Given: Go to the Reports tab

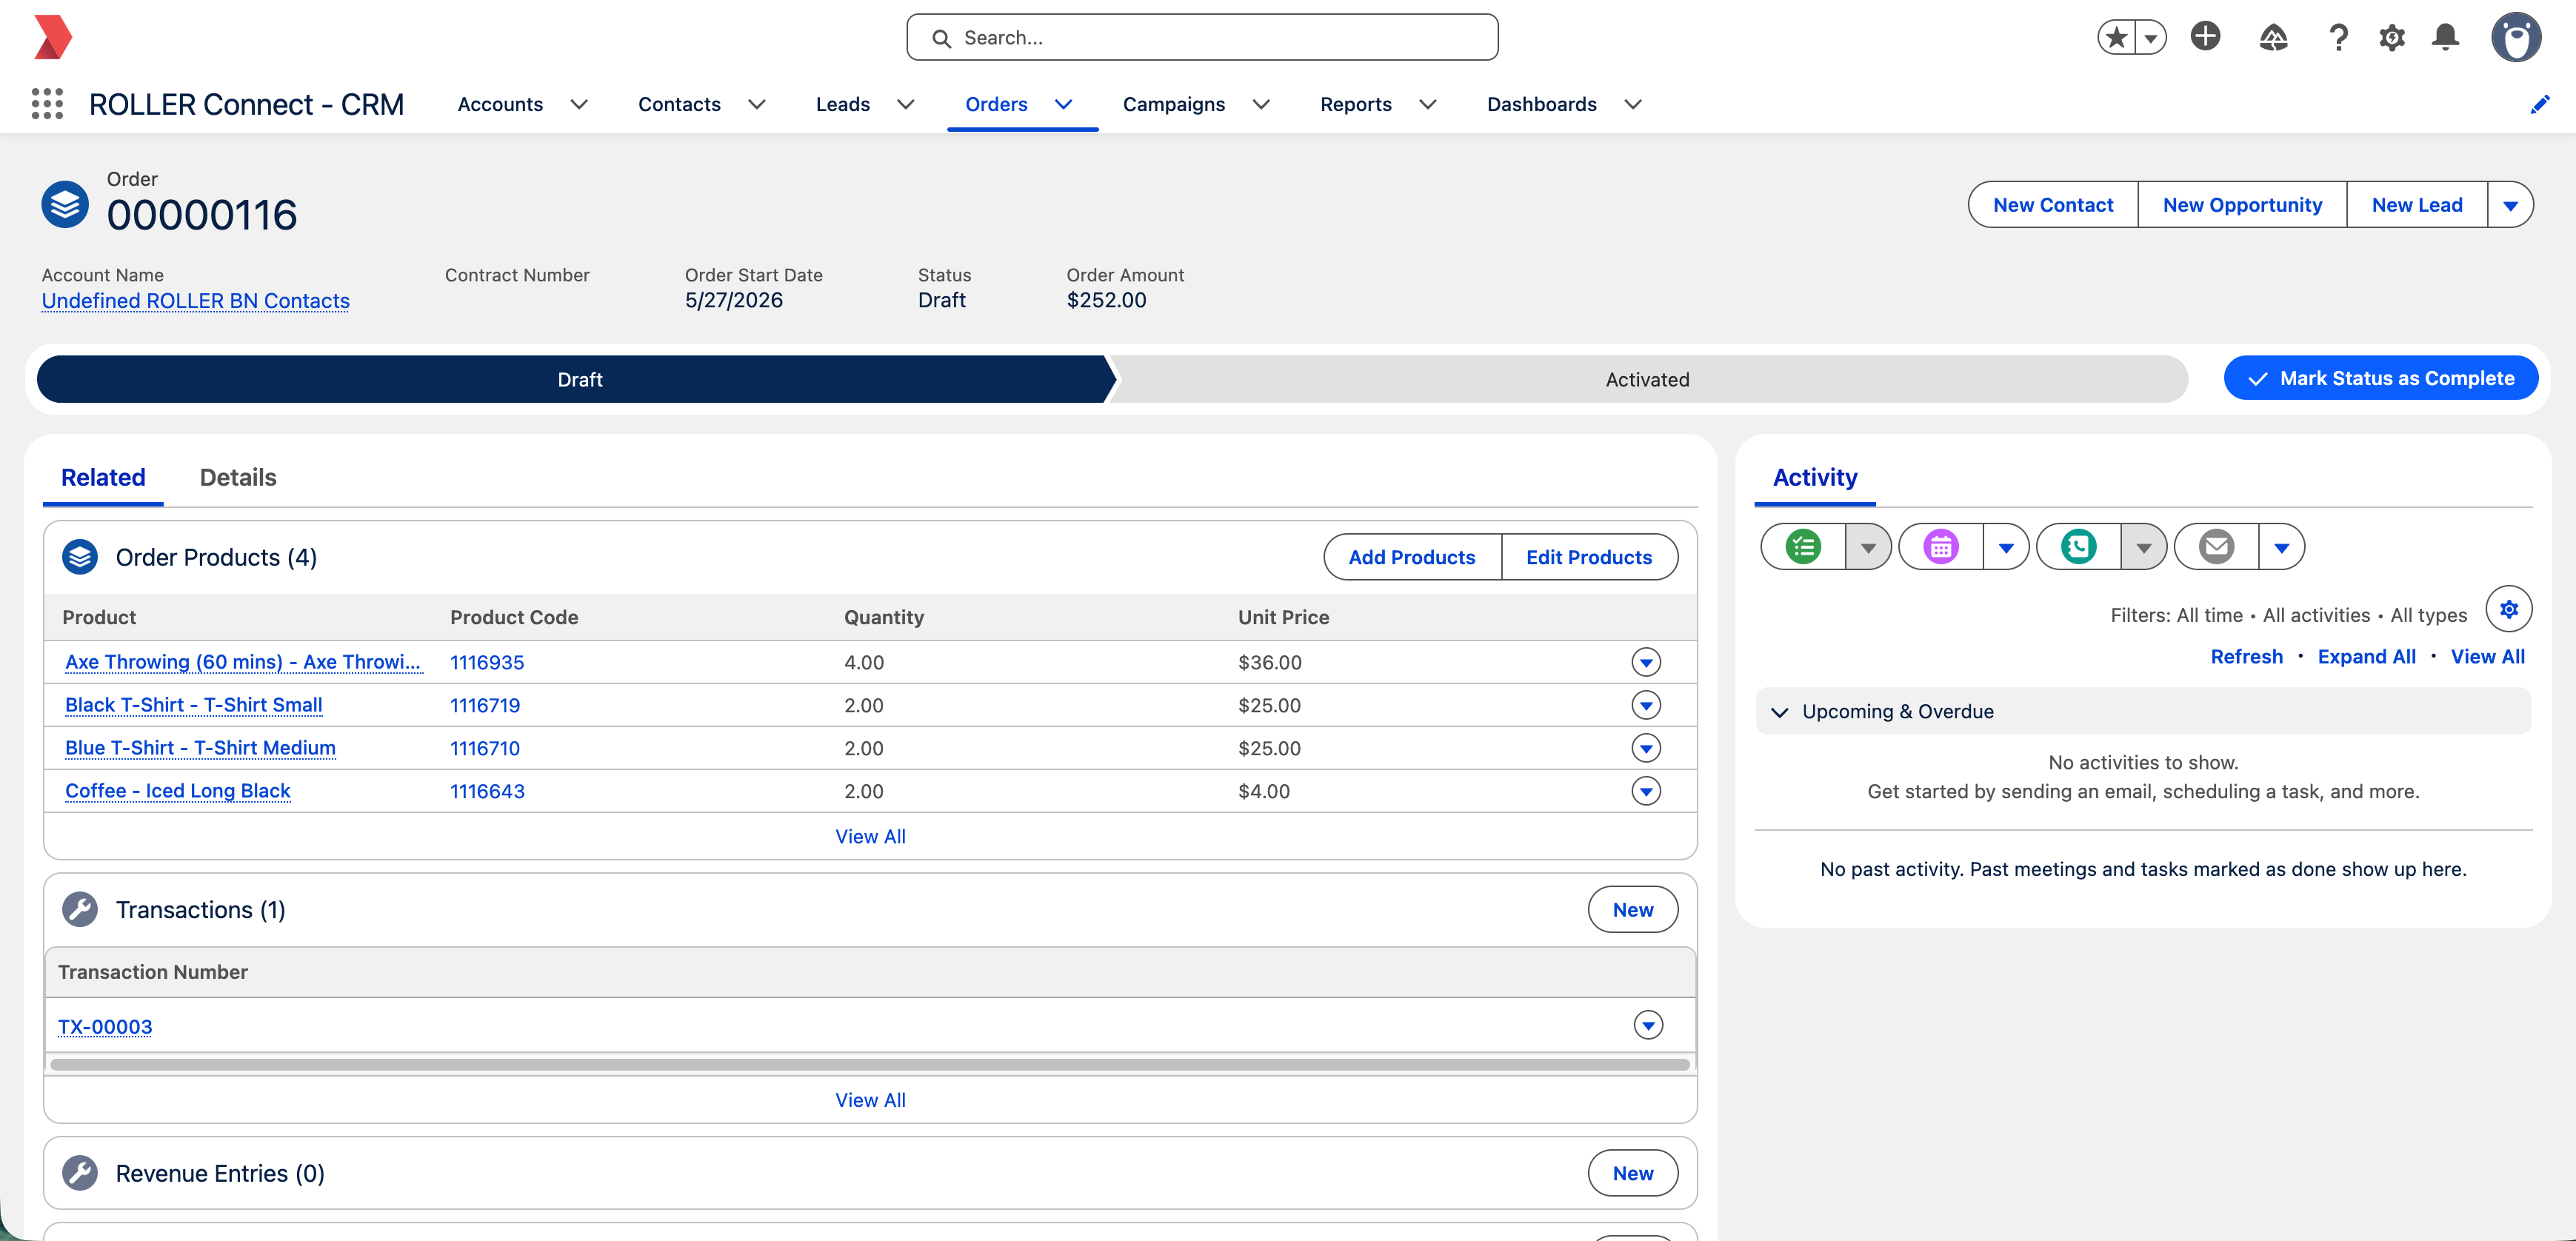Looking at the screenshot, I should [1356, 104].
